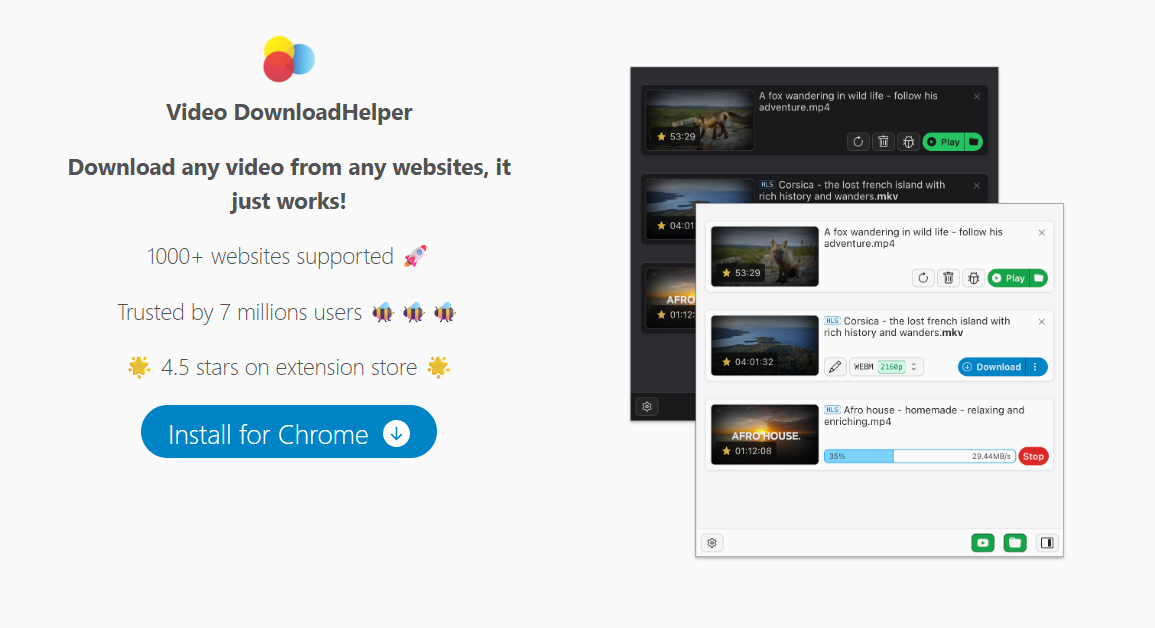Image resolution: width=1155 pixels, height=628 pixels.
Task: Click '1000+ websites supported' text
Action: point(270,256)
